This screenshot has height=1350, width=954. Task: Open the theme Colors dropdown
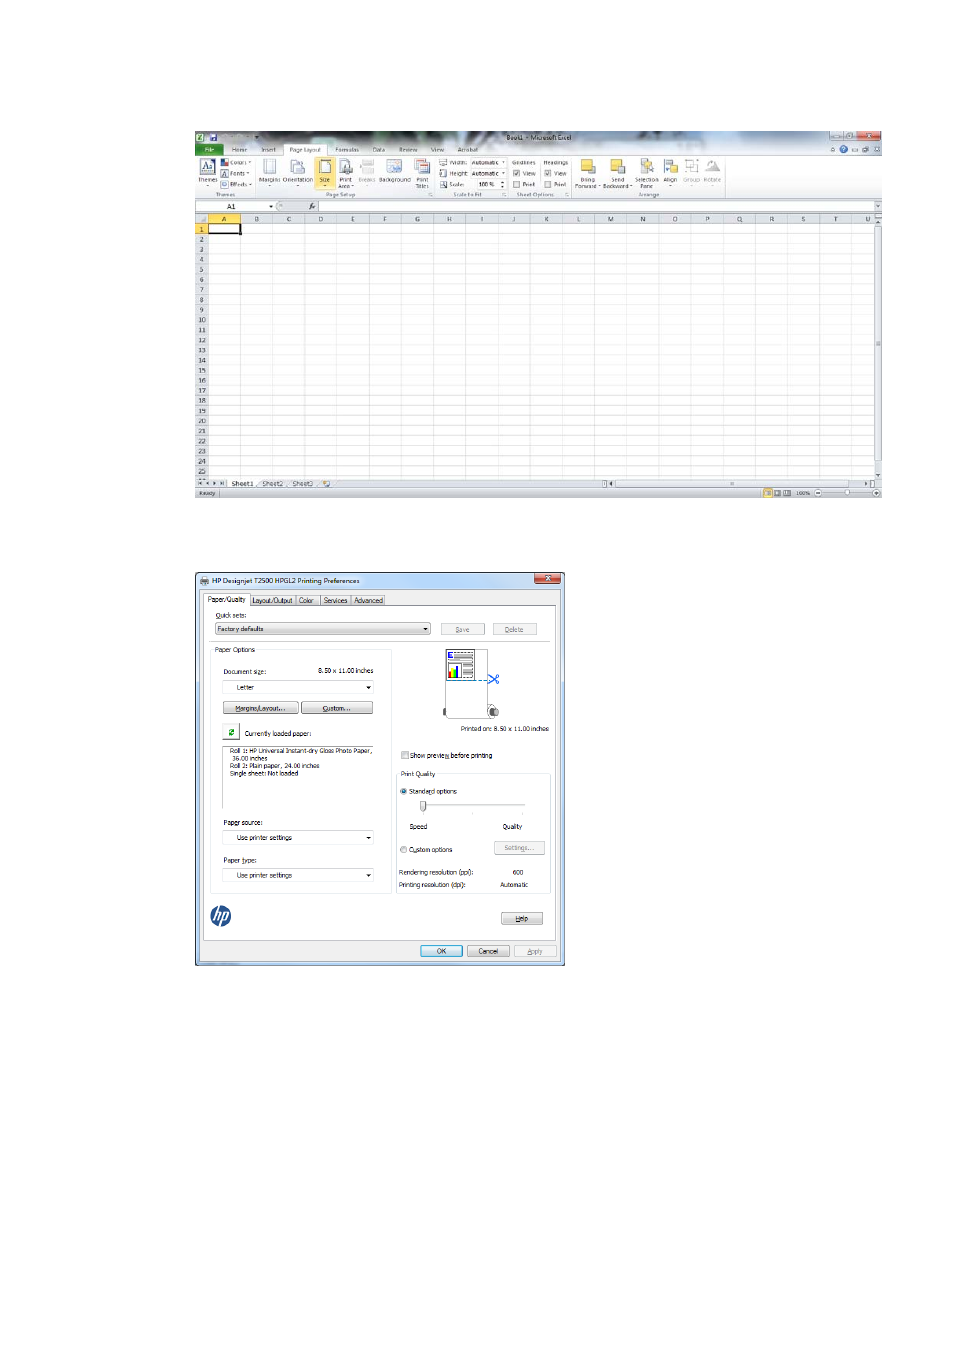point(237,162)
